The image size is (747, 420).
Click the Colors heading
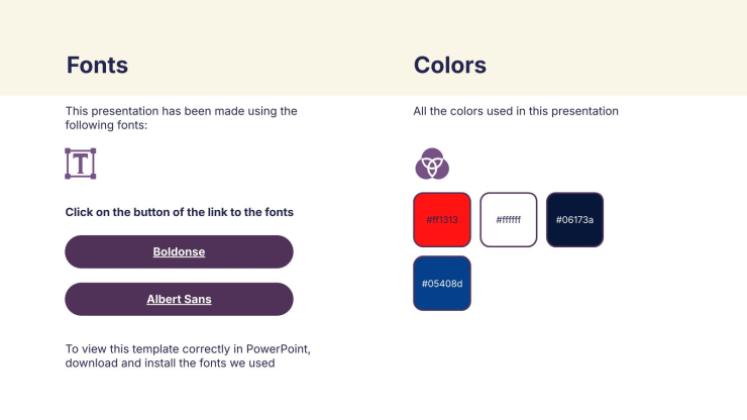pos(450,66)
